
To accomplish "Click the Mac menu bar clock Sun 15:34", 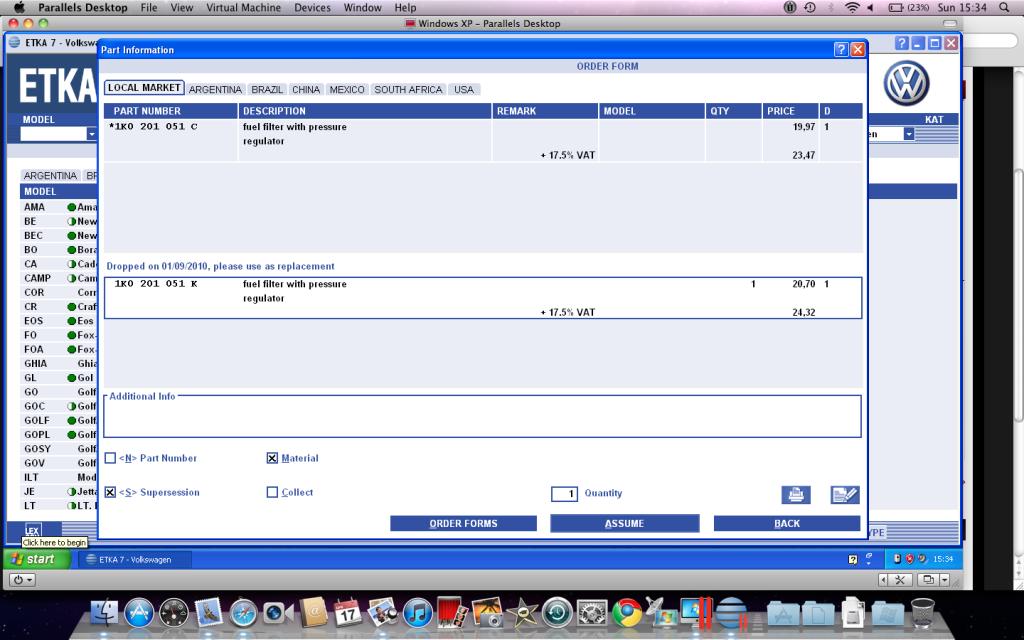I will tap(962, 8).
